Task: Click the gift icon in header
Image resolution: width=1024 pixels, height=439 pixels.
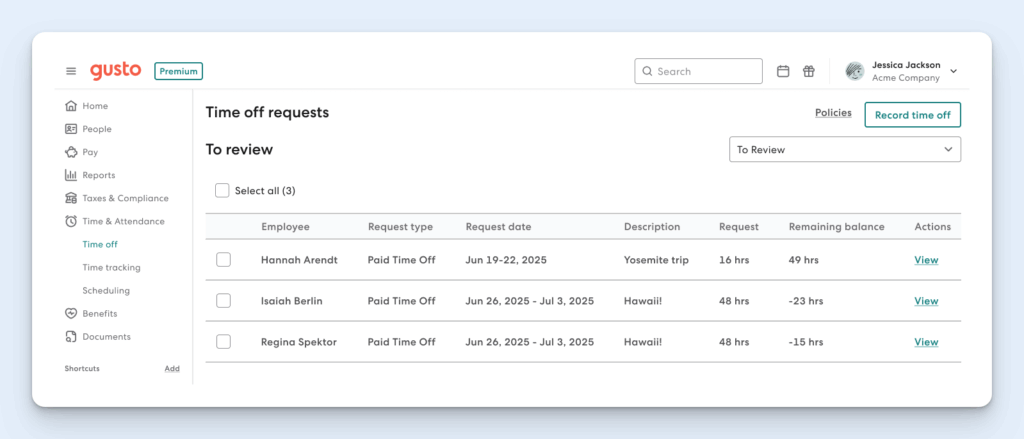Action: [x=808, y=71]
